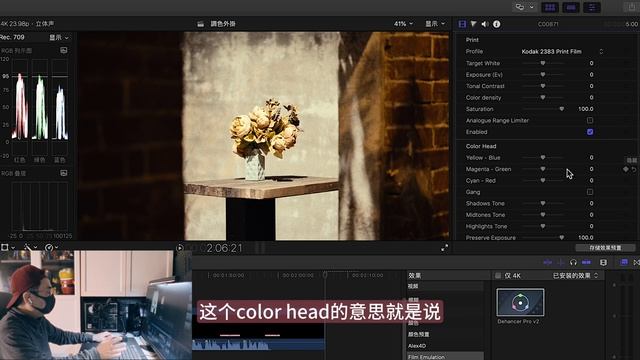
Task: Click the Saturation slider handle
Action: [x=562, y=109]
